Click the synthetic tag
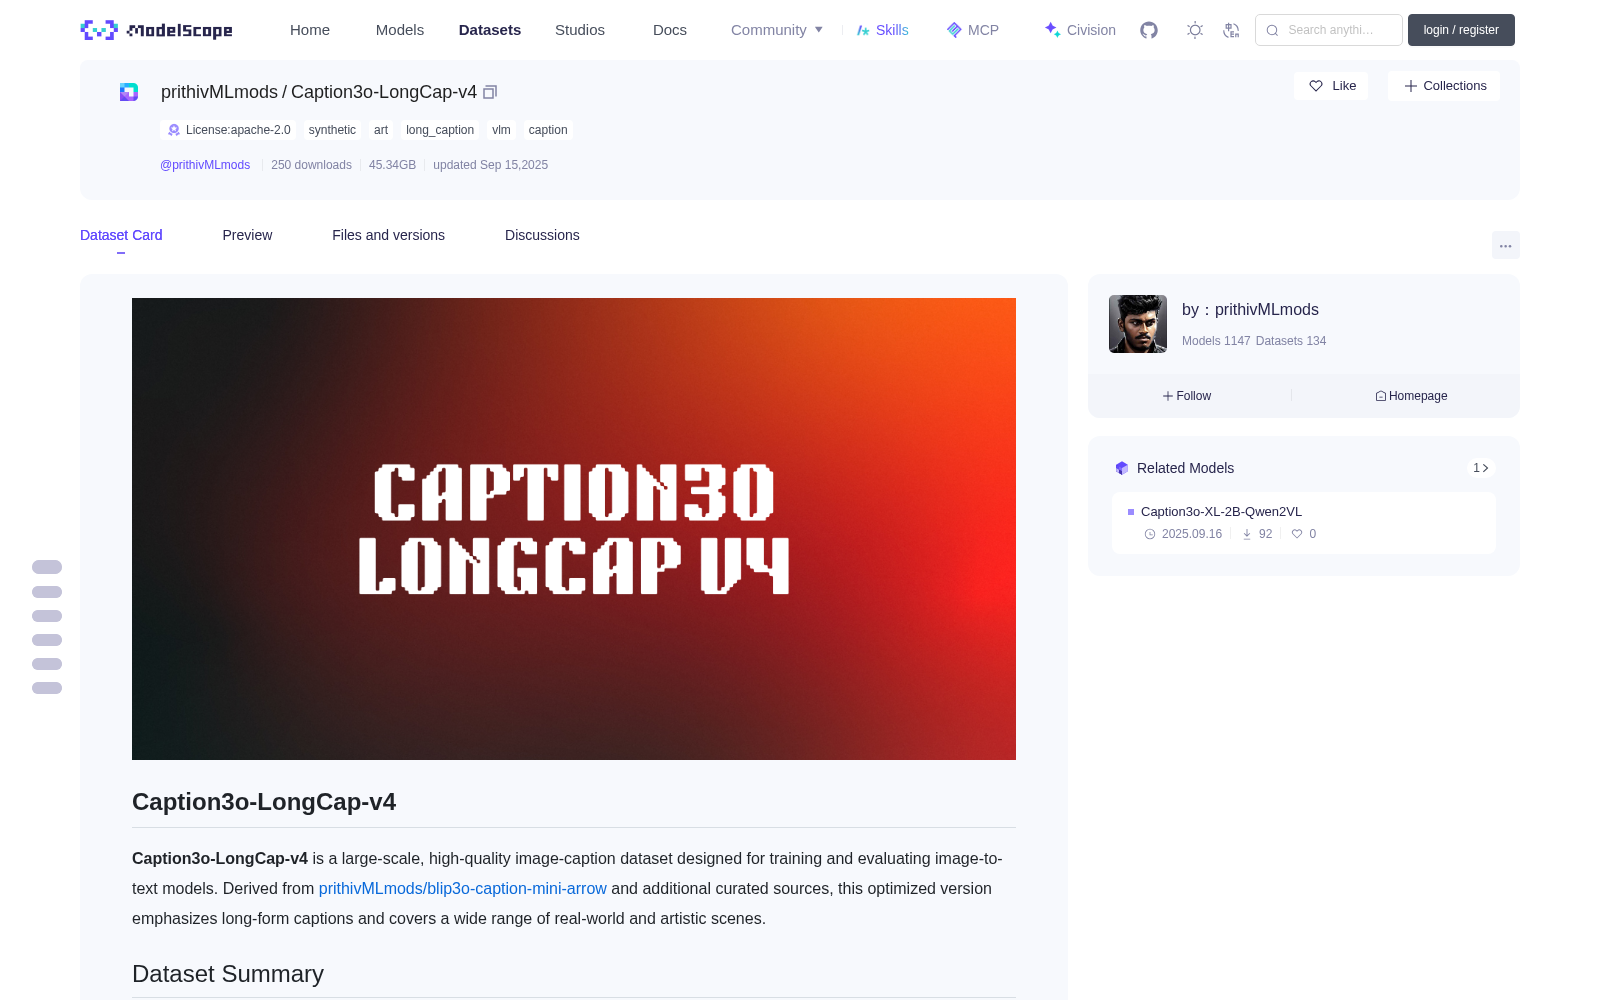 click(332, 130)
